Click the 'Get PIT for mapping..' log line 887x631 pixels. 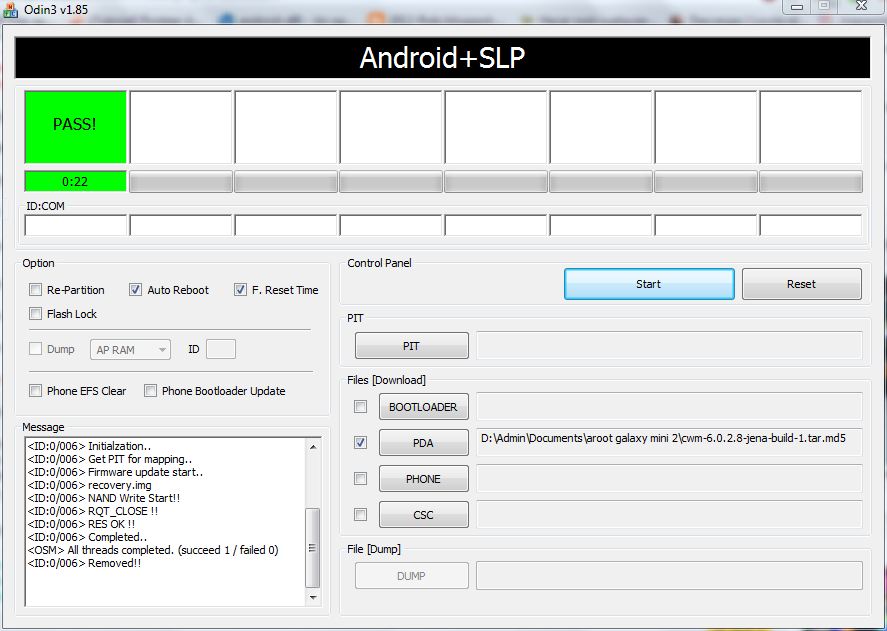pyautogui.click(x=110, y=459)
